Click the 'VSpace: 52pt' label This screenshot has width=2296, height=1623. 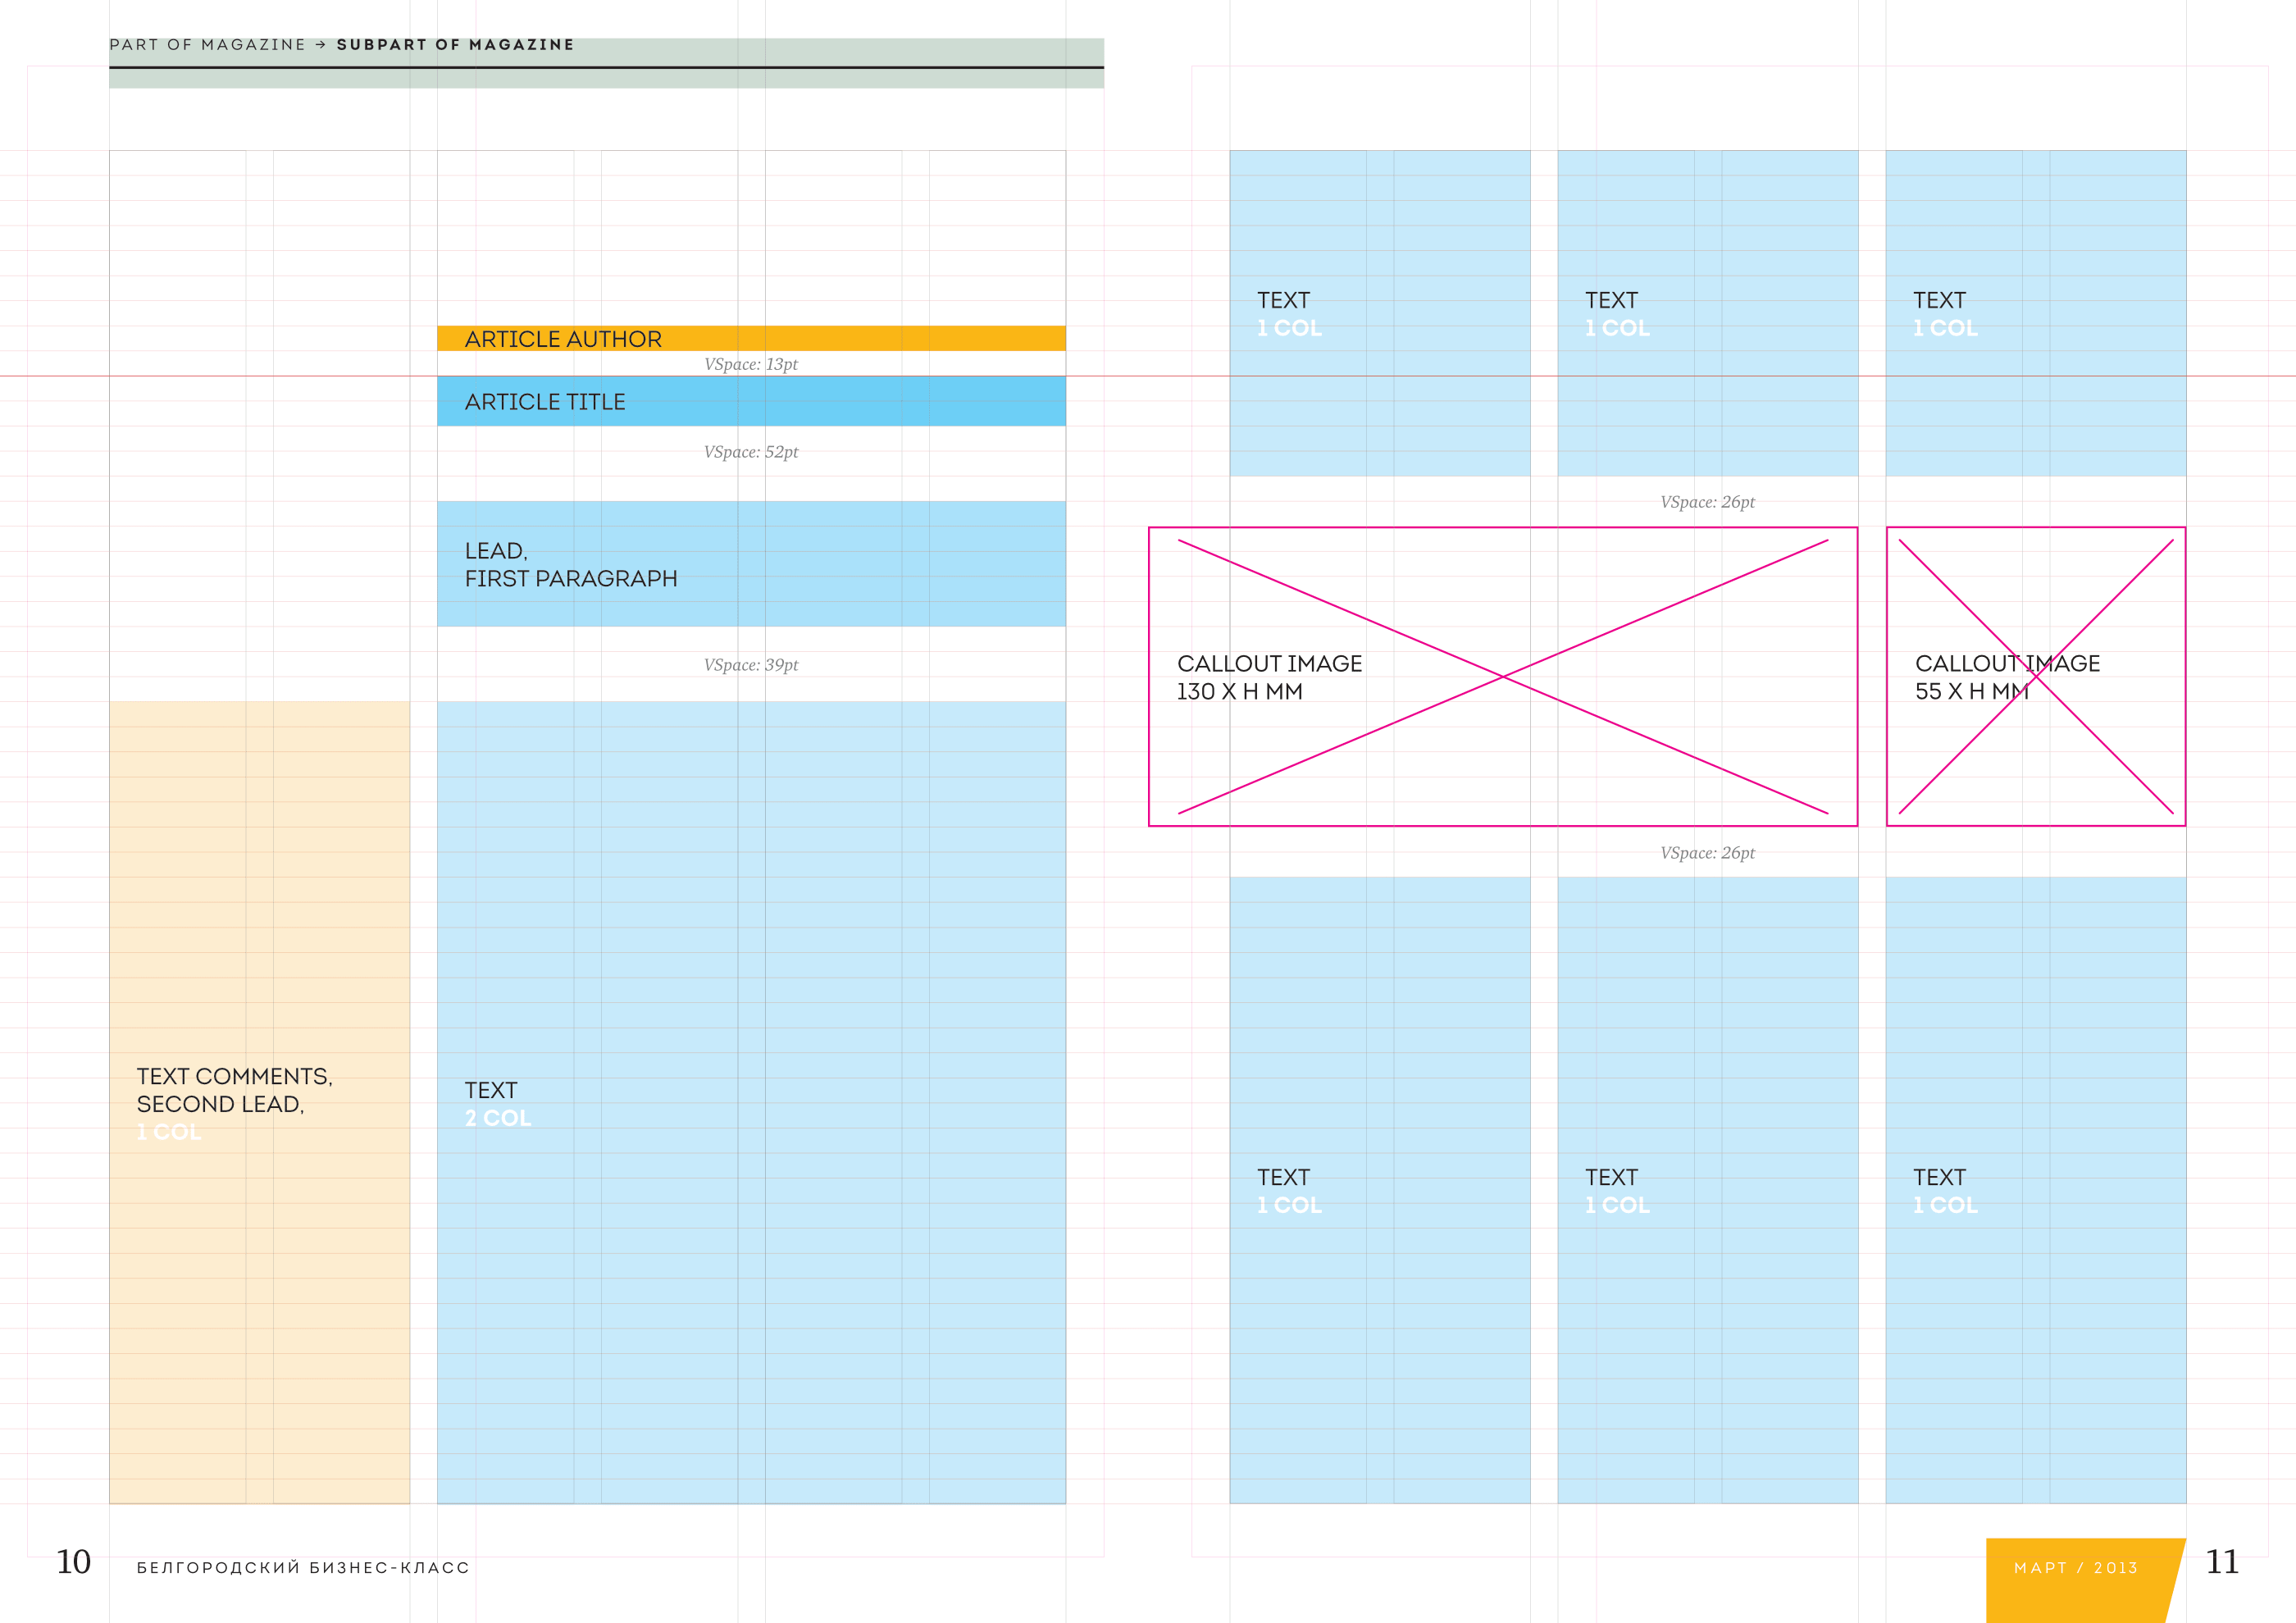(751, 452)
